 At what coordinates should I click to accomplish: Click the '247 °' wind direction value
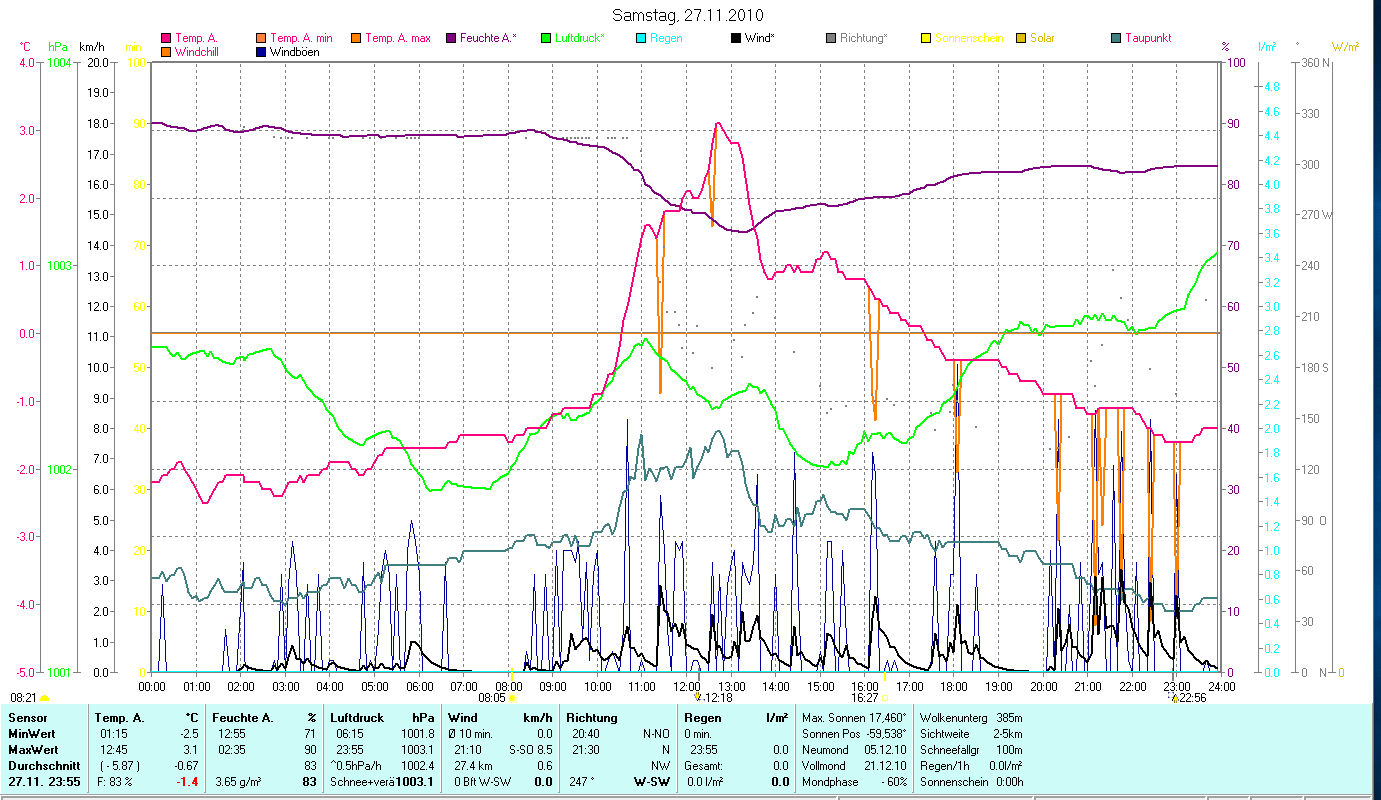click(x=582, y=782)
